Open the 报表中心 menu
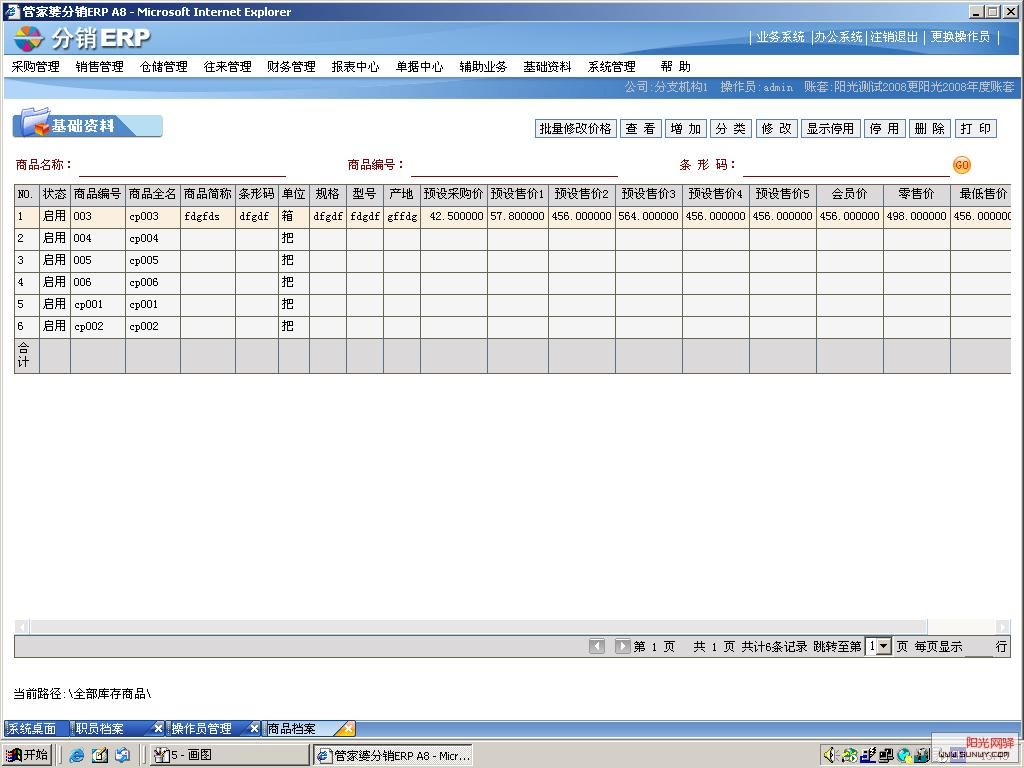Screen dimensions: 1024x768 [355, 66]
